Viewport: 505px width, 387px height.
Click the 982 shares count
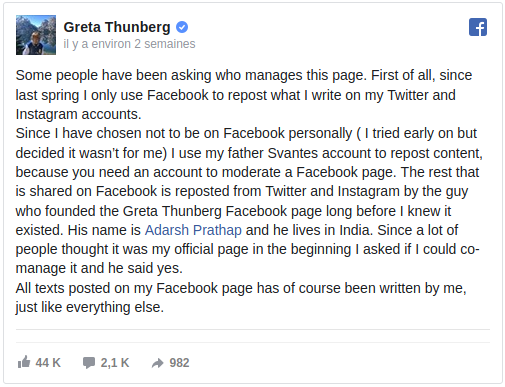point(179,363)
